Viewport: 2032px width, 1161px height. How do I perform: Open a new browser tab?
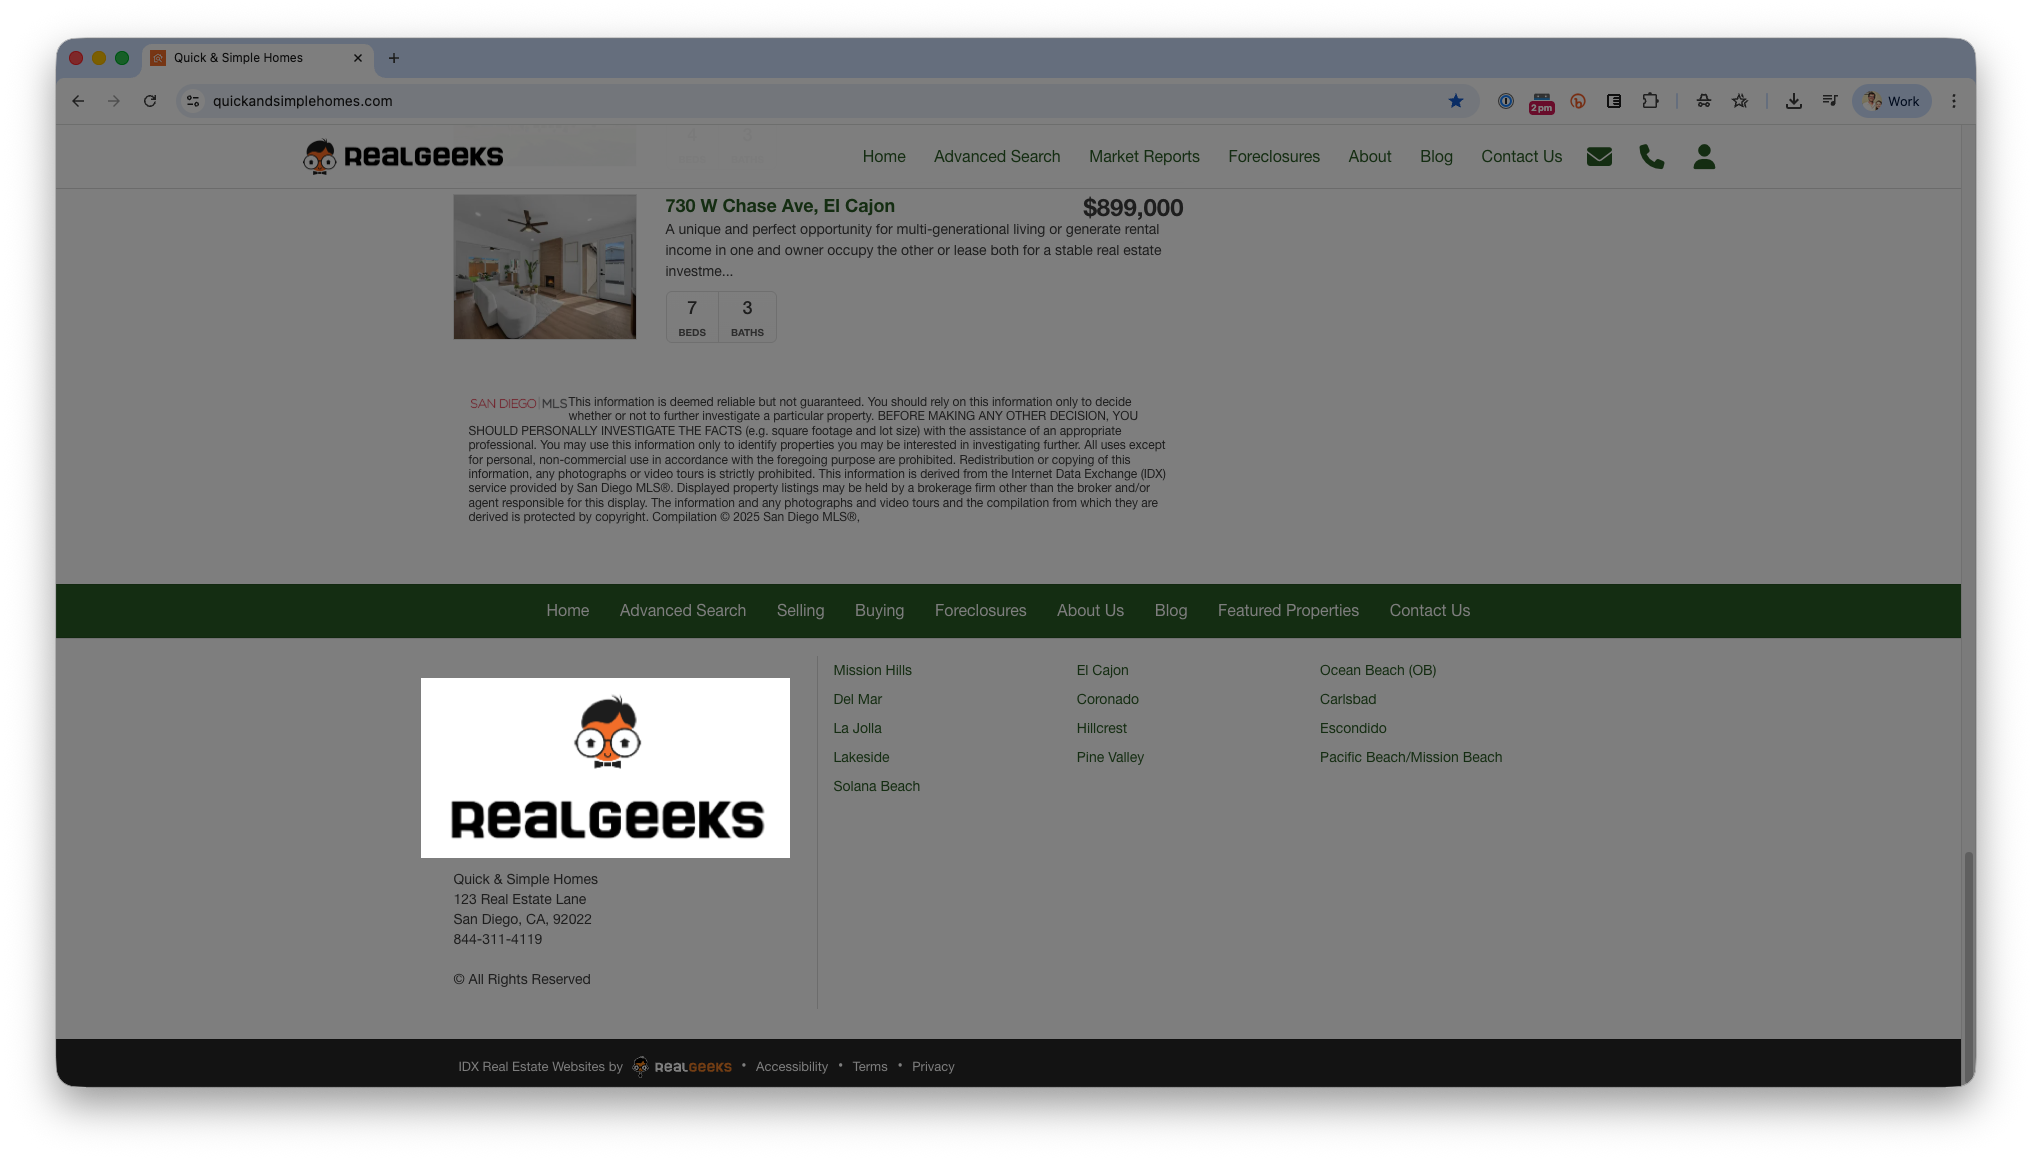[394, 58]
